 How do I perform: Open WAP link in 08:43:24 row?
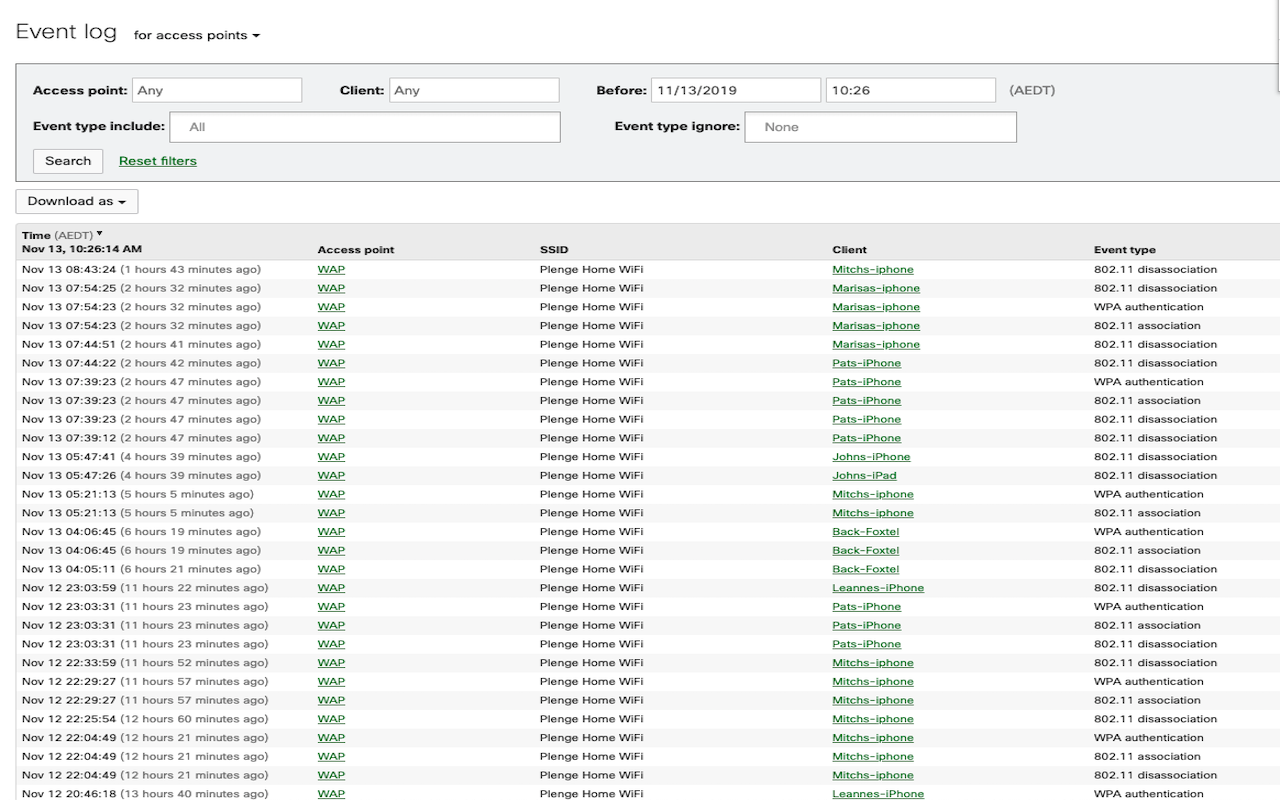click(x=331, y=270)
